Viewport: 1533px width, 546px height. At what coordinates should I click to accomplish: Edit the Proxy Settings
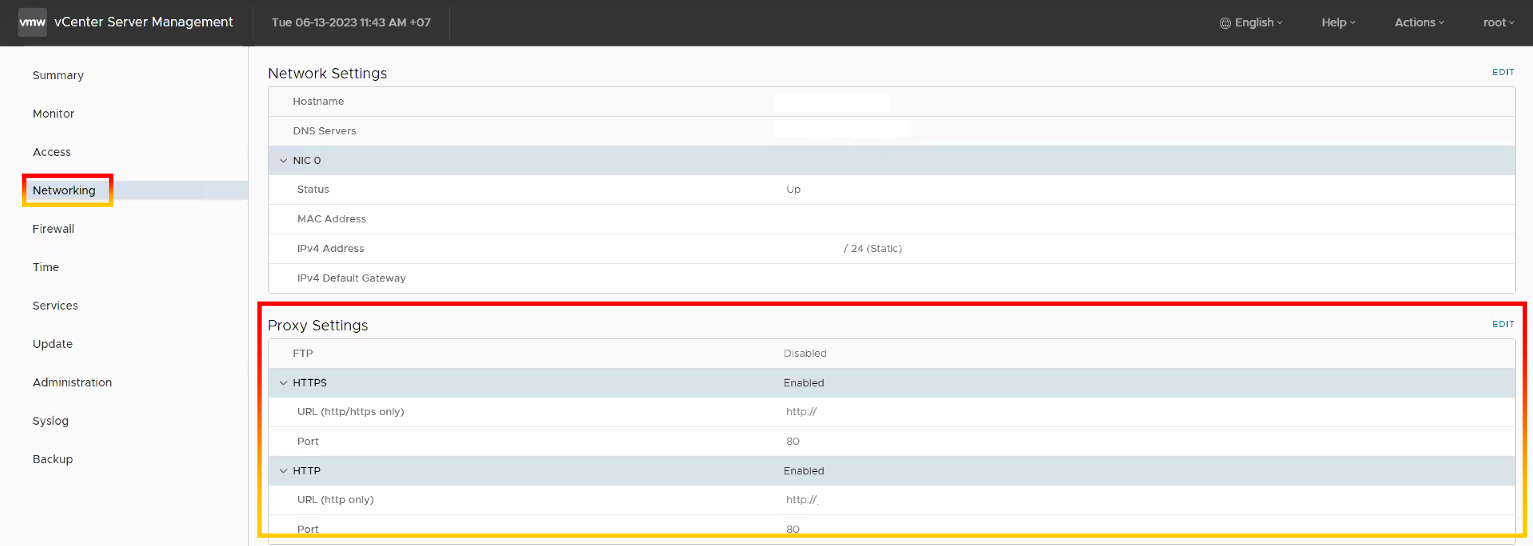click(1503, 325)
